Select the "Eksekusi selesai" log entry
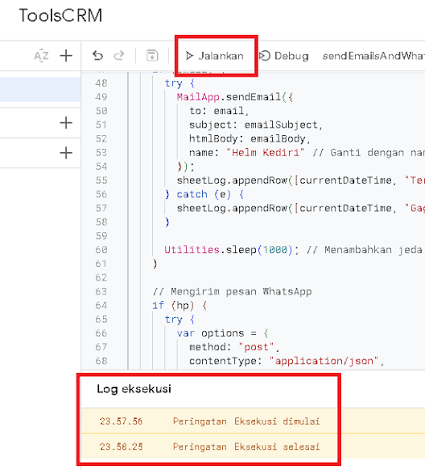 (277, 447)
